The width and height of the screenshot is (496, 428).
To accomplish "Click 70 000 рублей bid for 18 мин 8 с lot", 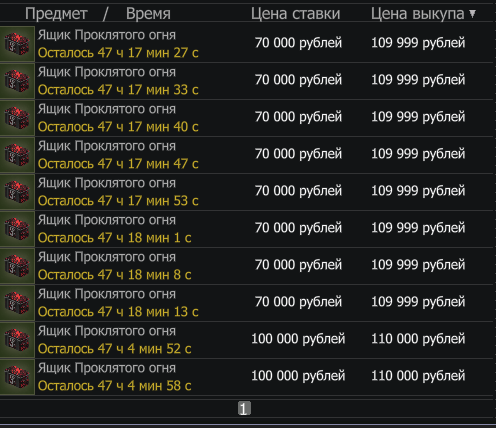I will pos(298,265).
